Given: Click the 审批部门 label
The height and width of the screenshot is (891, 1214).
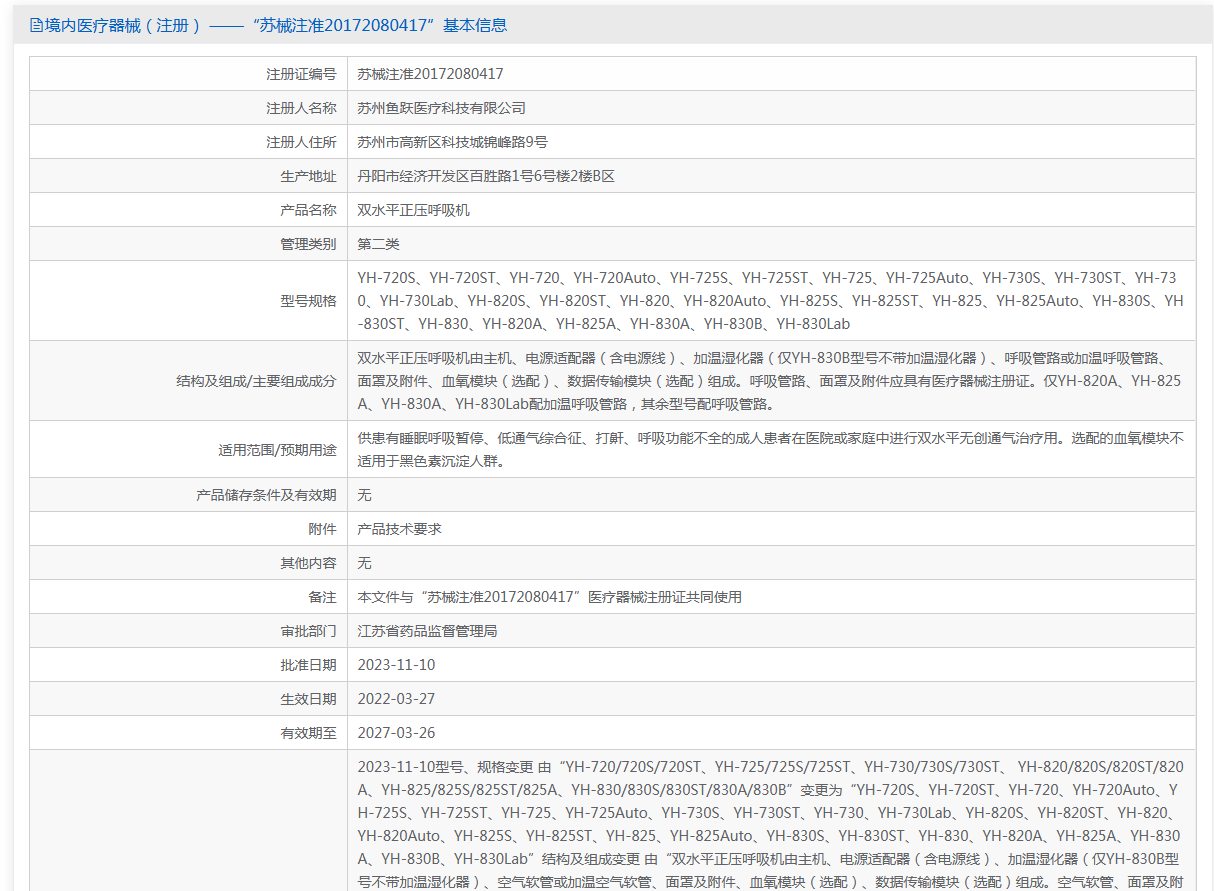Looking at the screenshot, I should (308, 631).
